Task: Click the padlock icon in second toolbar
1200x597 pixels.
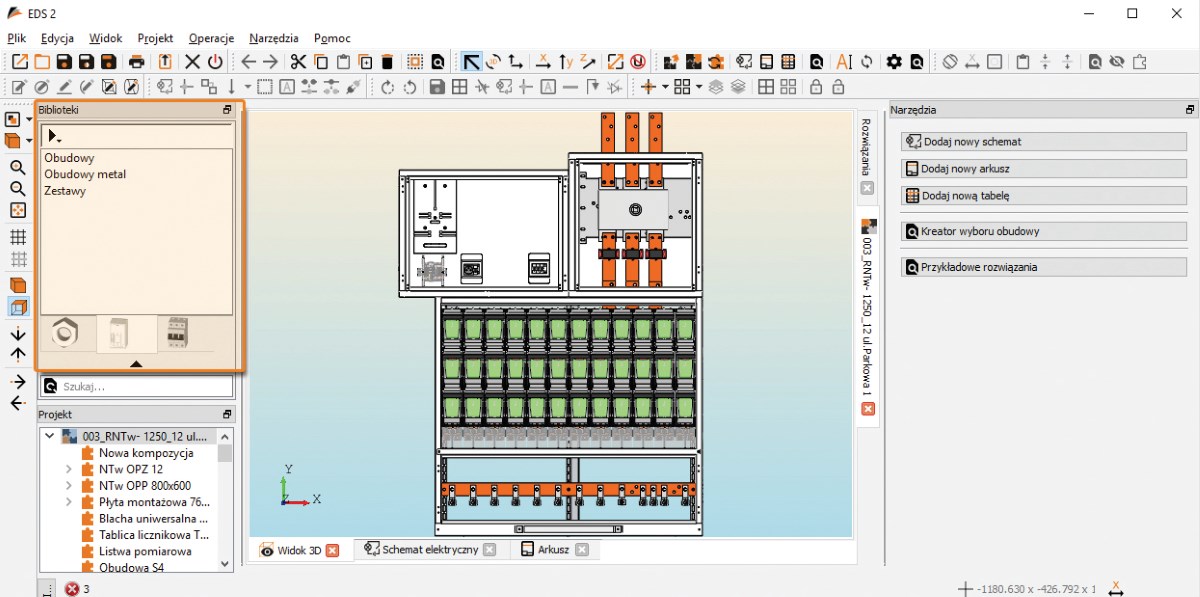Action: coord(816,87)
